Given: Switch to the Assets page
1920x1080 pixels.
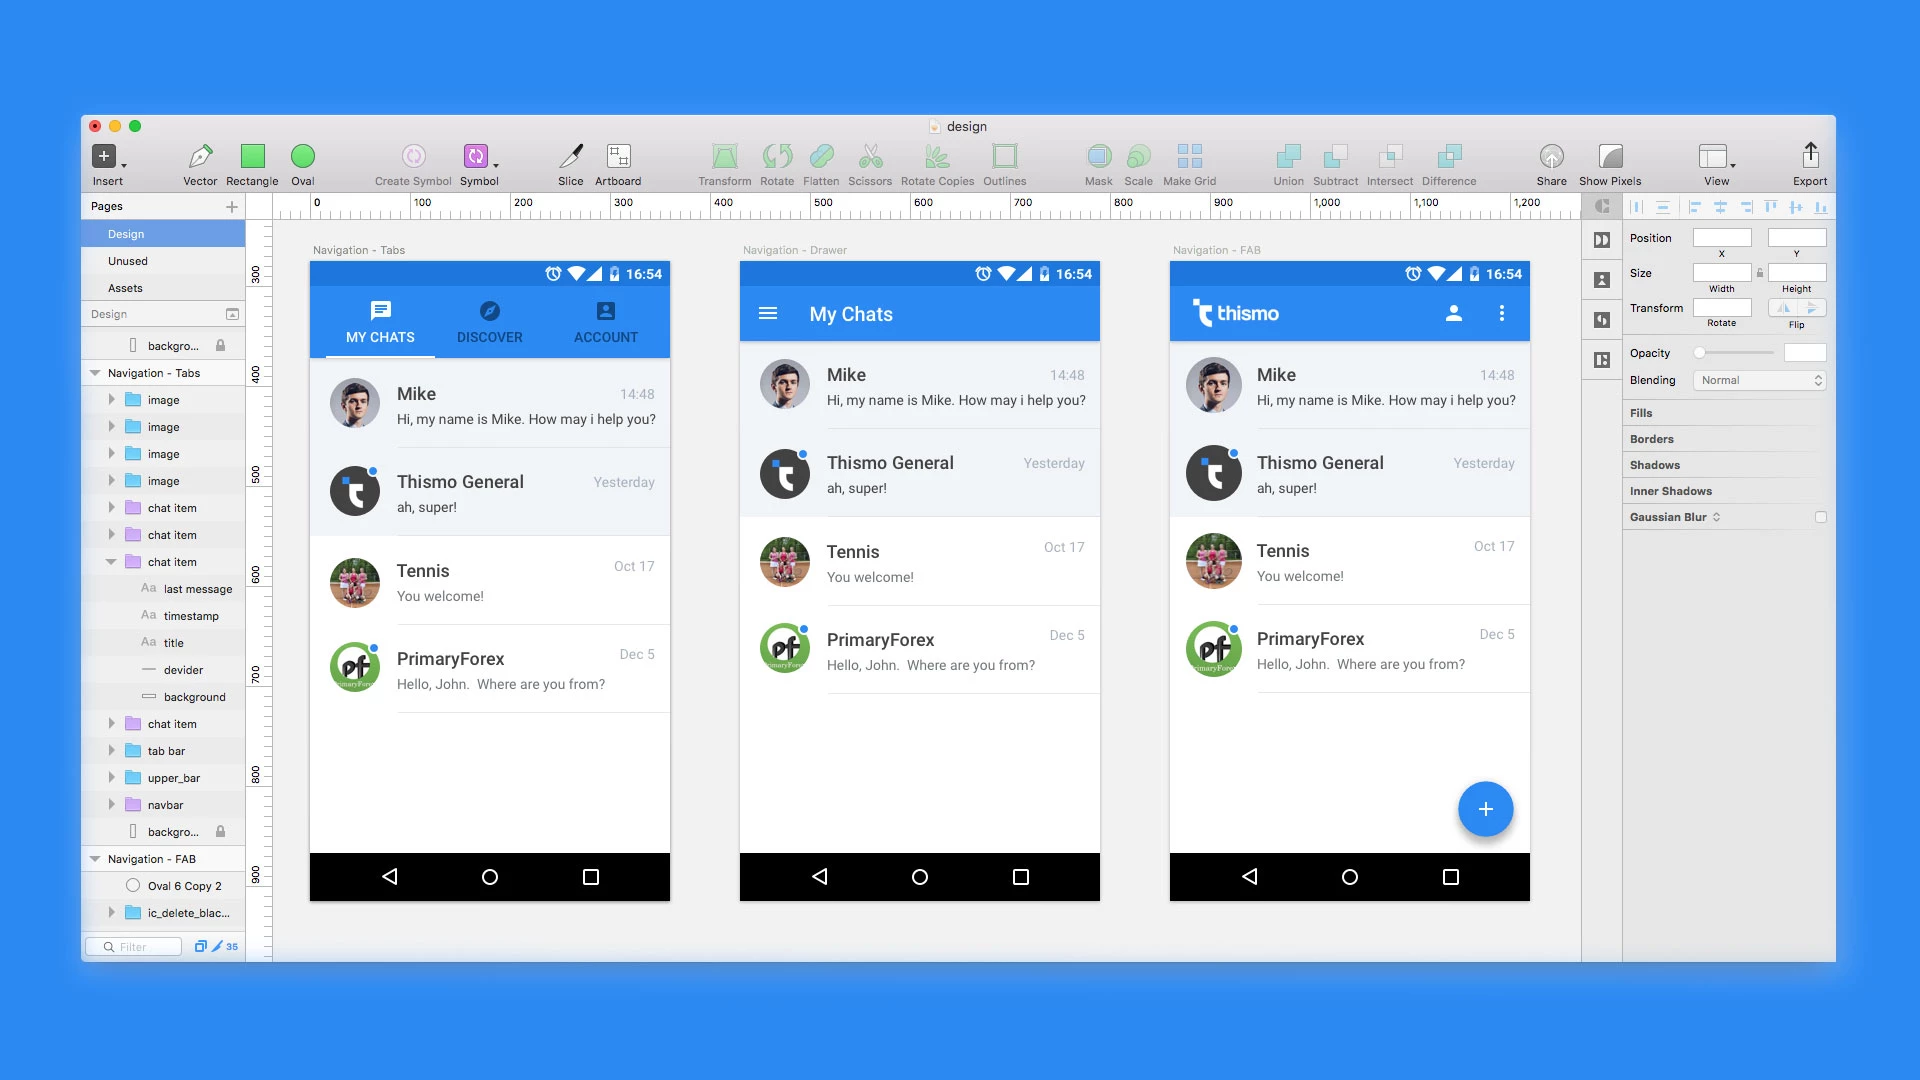Looking at the screenshot, I should (x=125, y=287).
